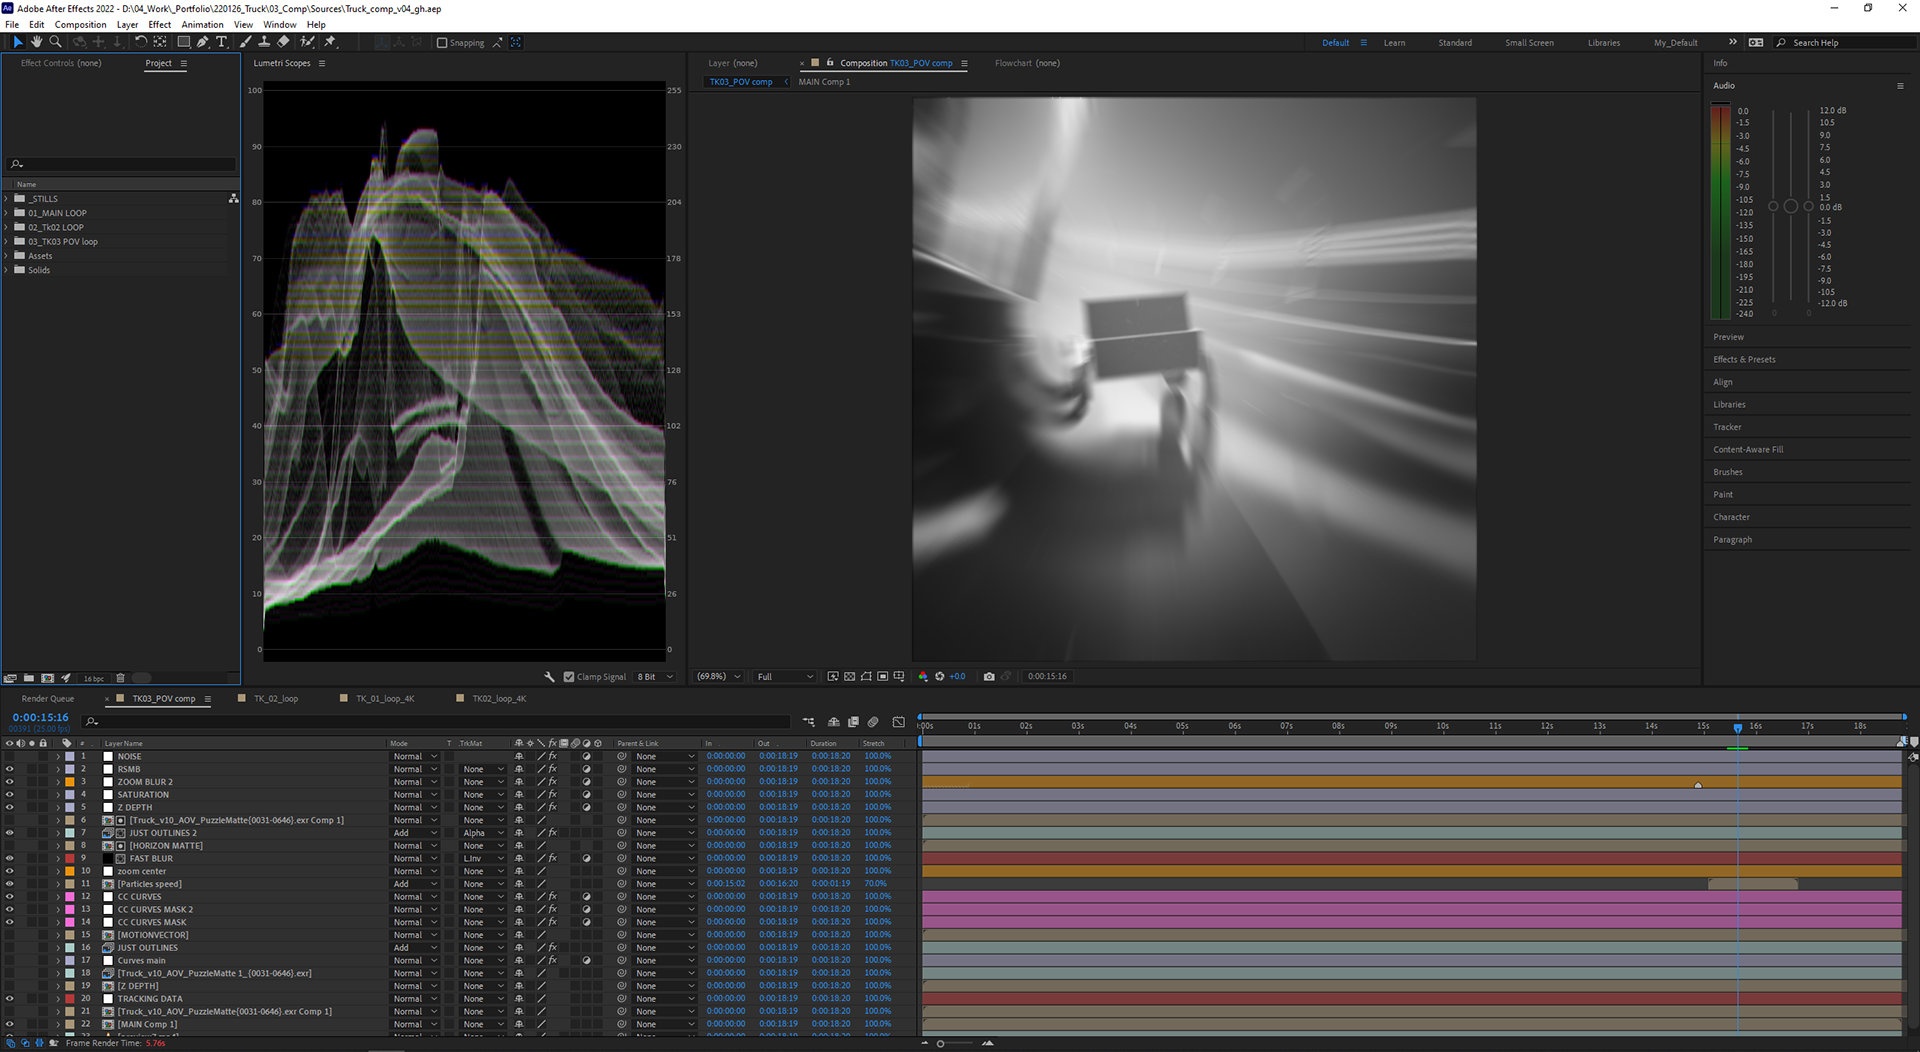
Task: Expand the 01_MAIN LOOP folder
Action: 7,213
